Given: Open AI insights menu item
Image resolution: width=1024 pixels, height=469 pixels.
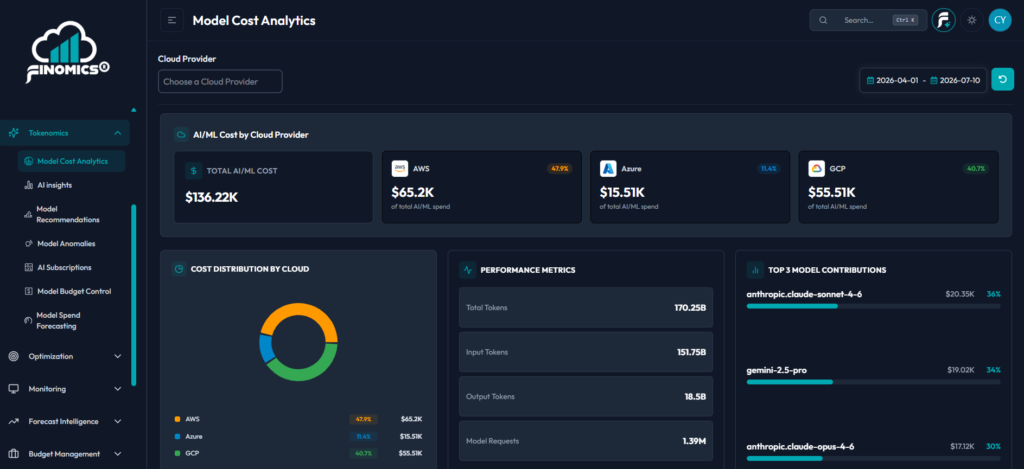Looking at the screenshot, I should click(x=54, y=185).
